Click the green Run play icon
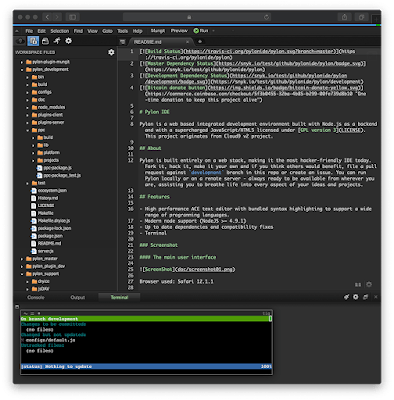The width and height of the screenshot is (394, 400). coord(196,31)
